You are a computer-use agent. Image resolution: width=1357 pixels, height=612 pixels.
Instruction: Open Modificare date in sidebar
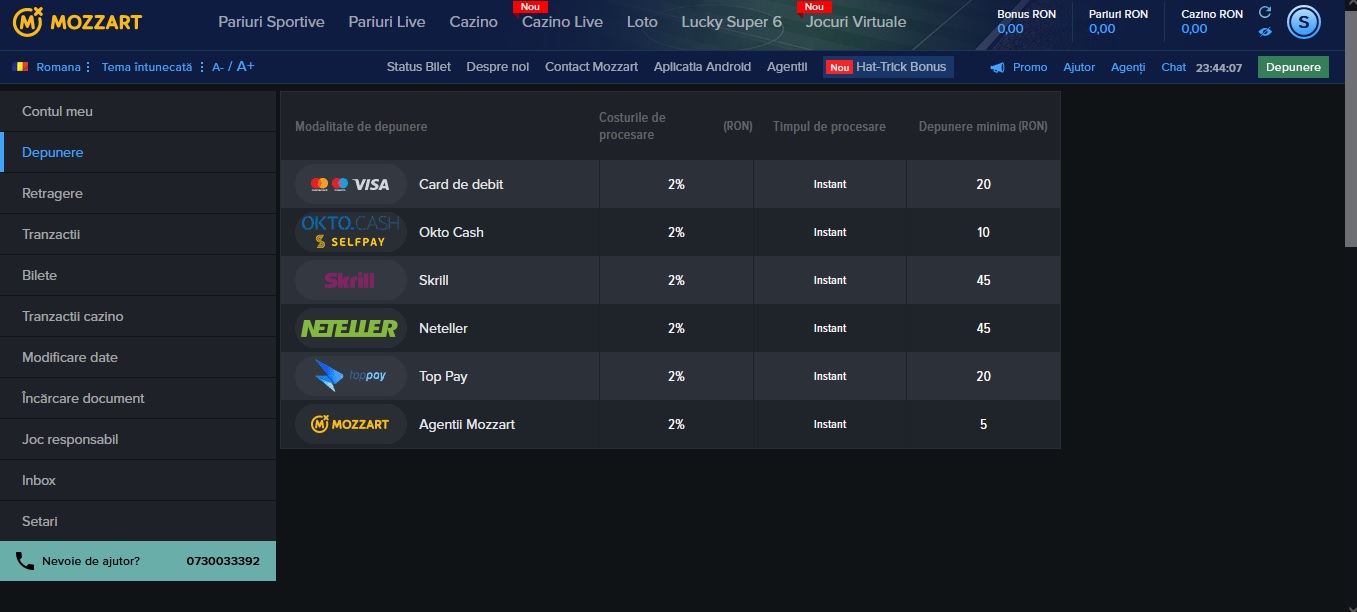[x=138, y=357]
